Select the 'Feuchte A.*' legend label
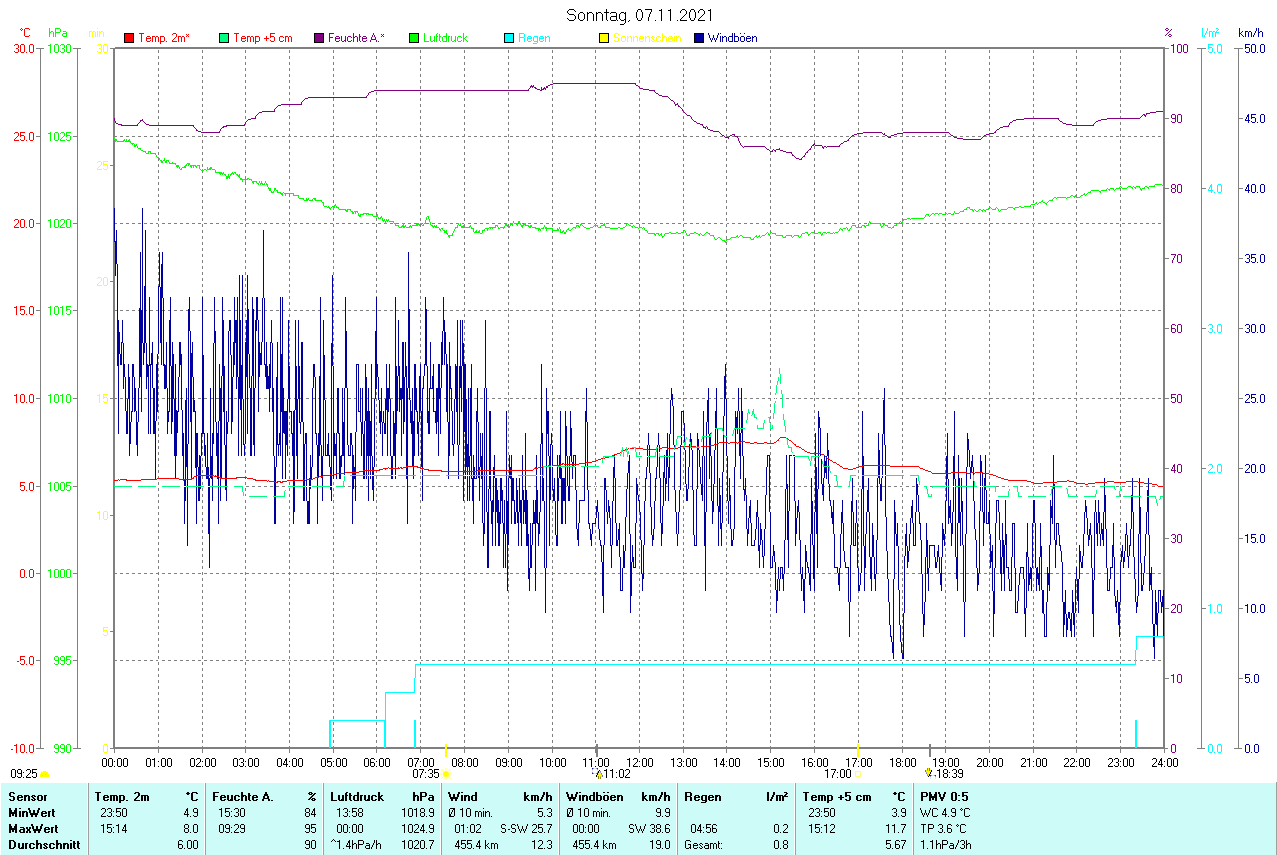The image size is (1277, 855). point(356,38)
